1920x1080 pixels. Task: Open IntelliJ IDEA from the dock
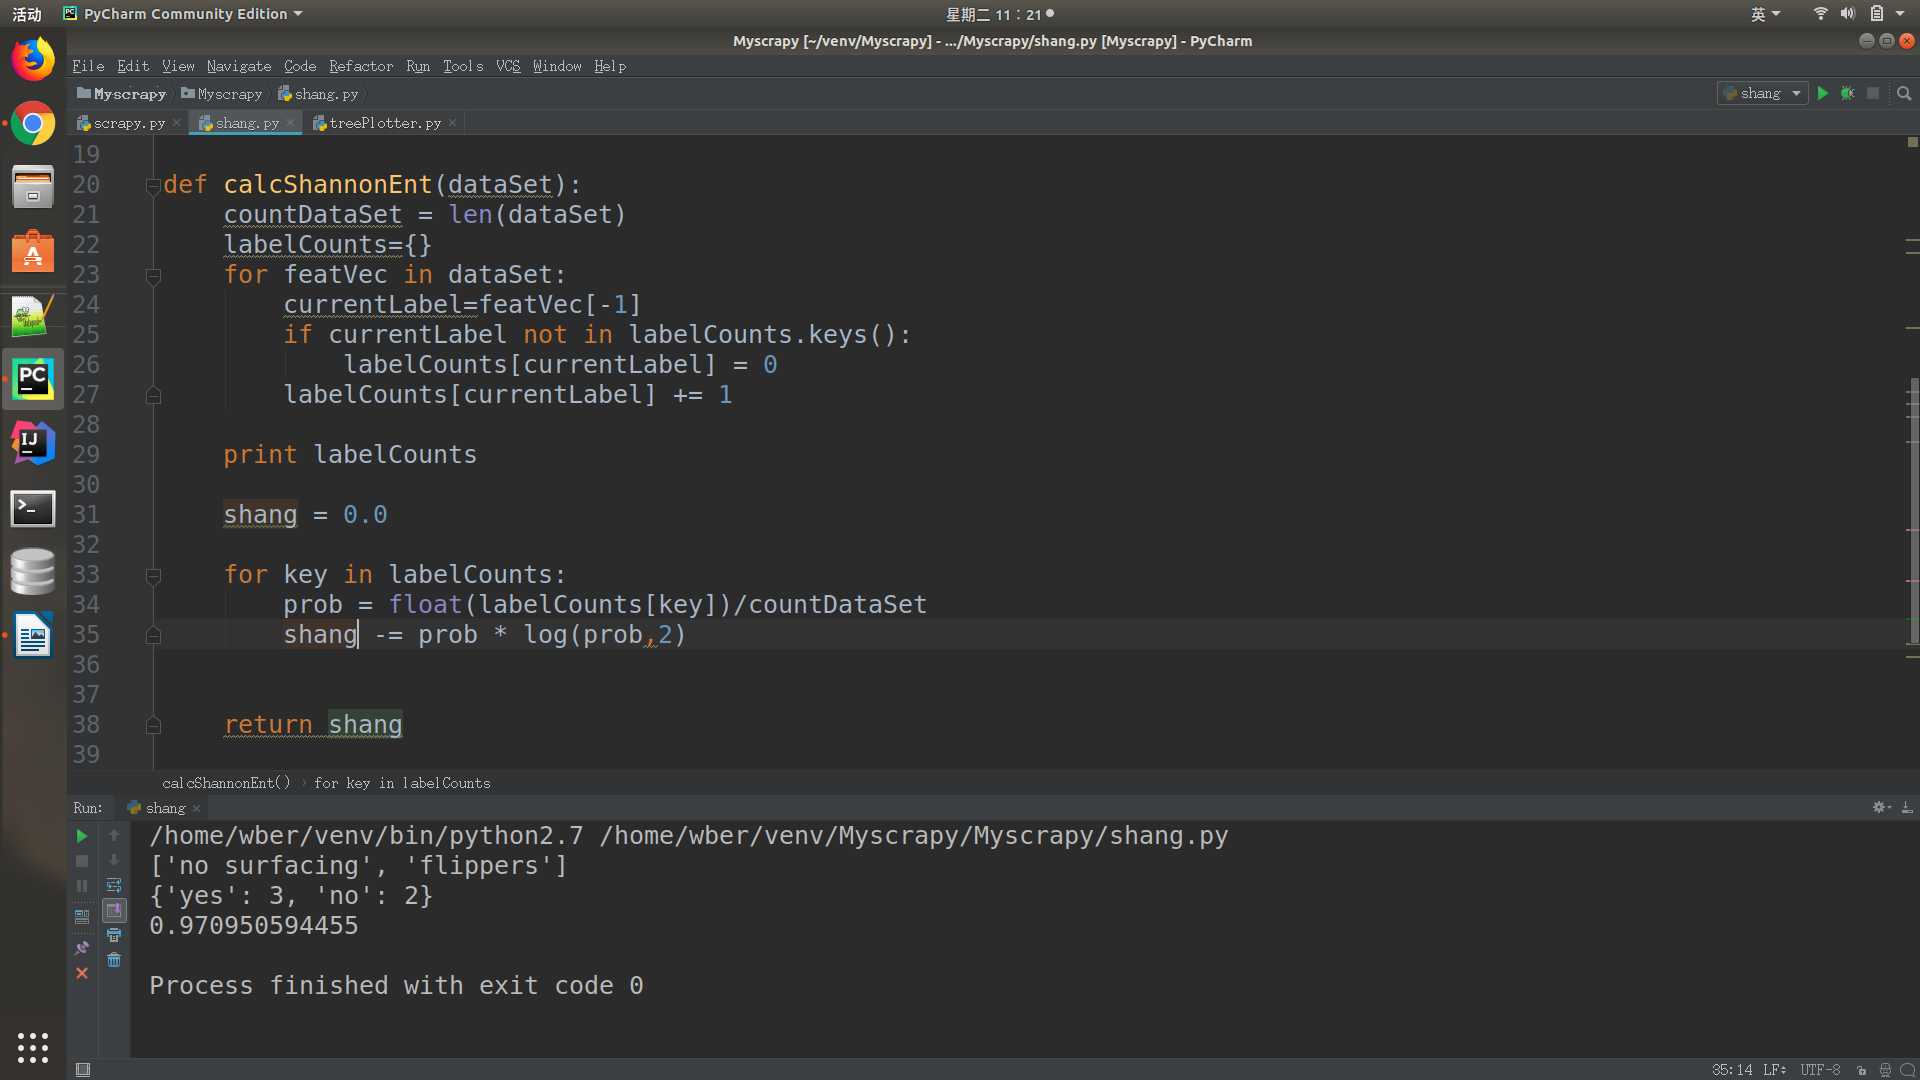(33, 444)
